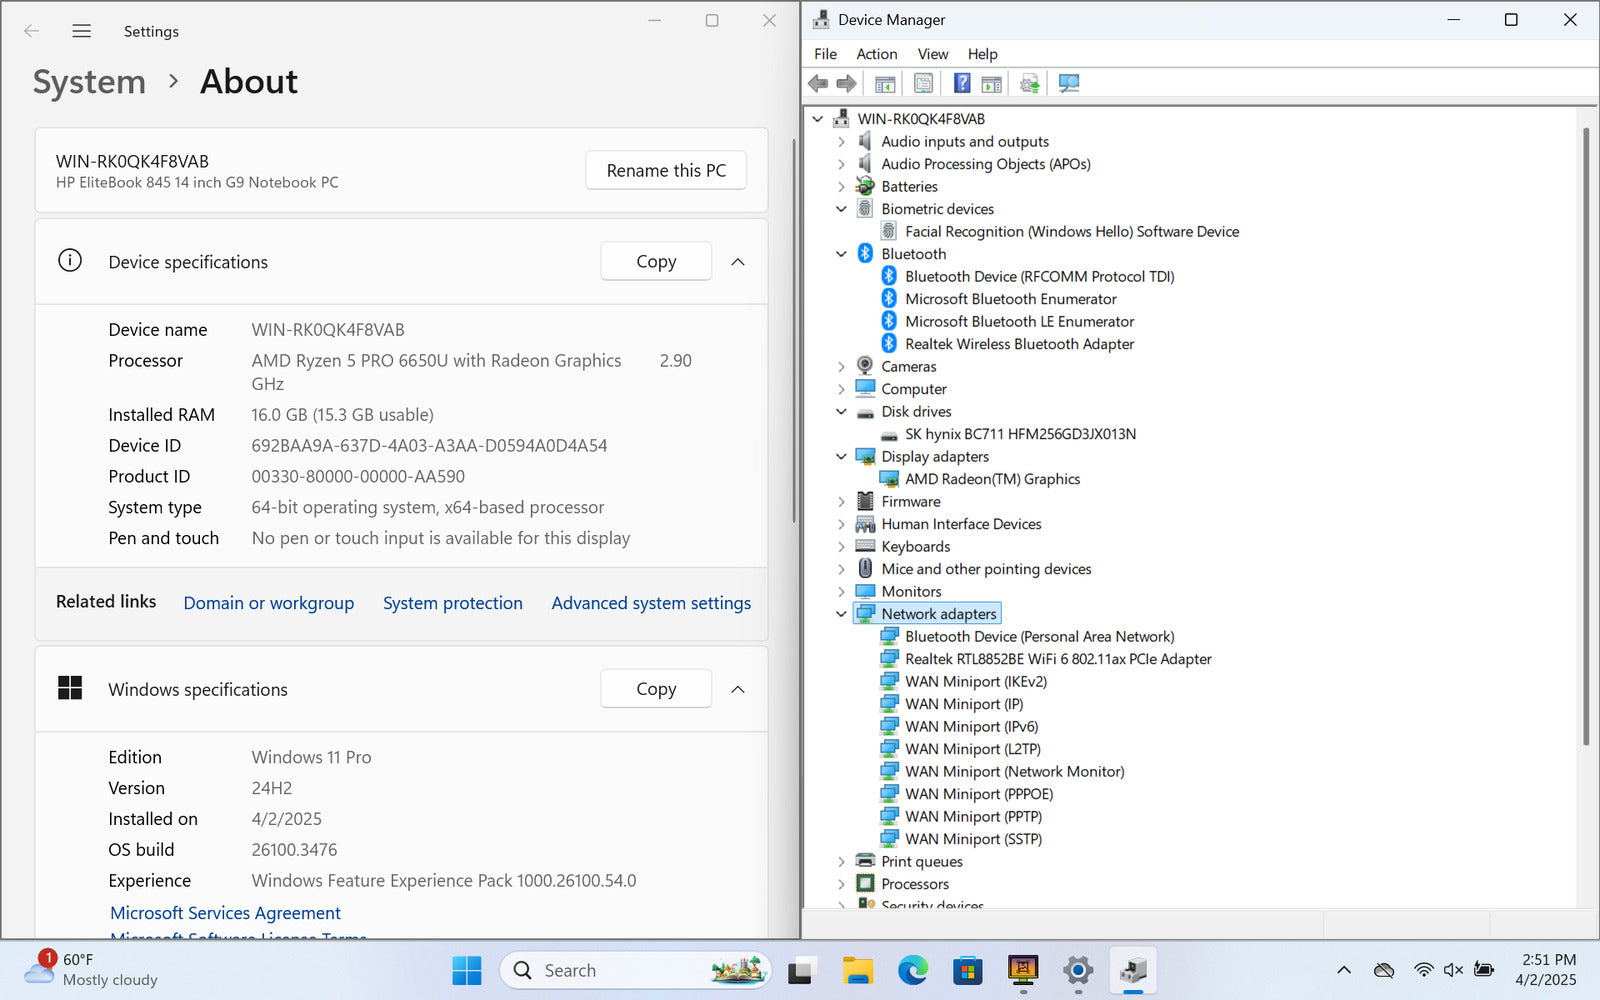Viewport: 1600px width, 1000px height.
Task: Open File menu in Device Manager
Action: 825,54
